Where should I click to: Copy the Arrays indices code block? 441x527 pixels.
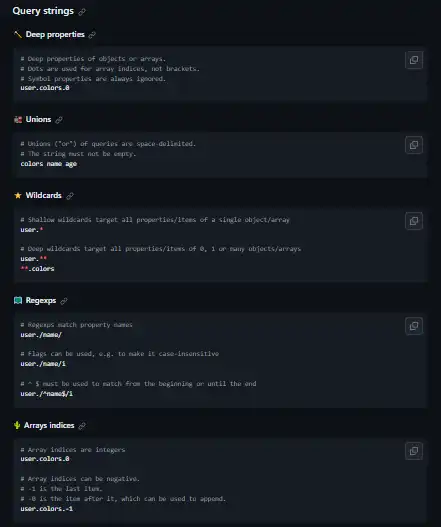[x=414, y=451]
